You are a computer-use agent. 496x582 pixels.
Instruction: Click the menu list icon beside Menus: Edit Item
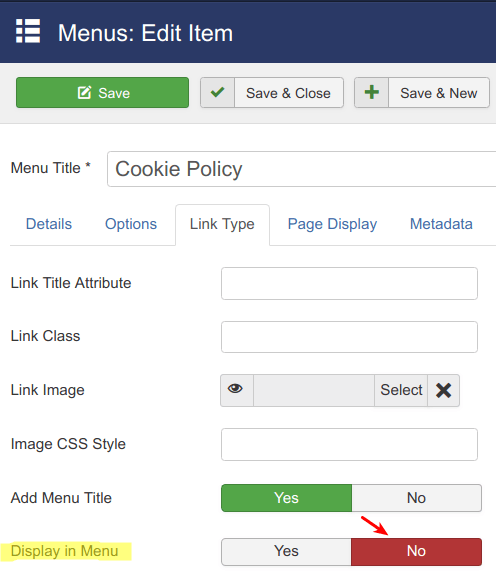tap(28, 31)
